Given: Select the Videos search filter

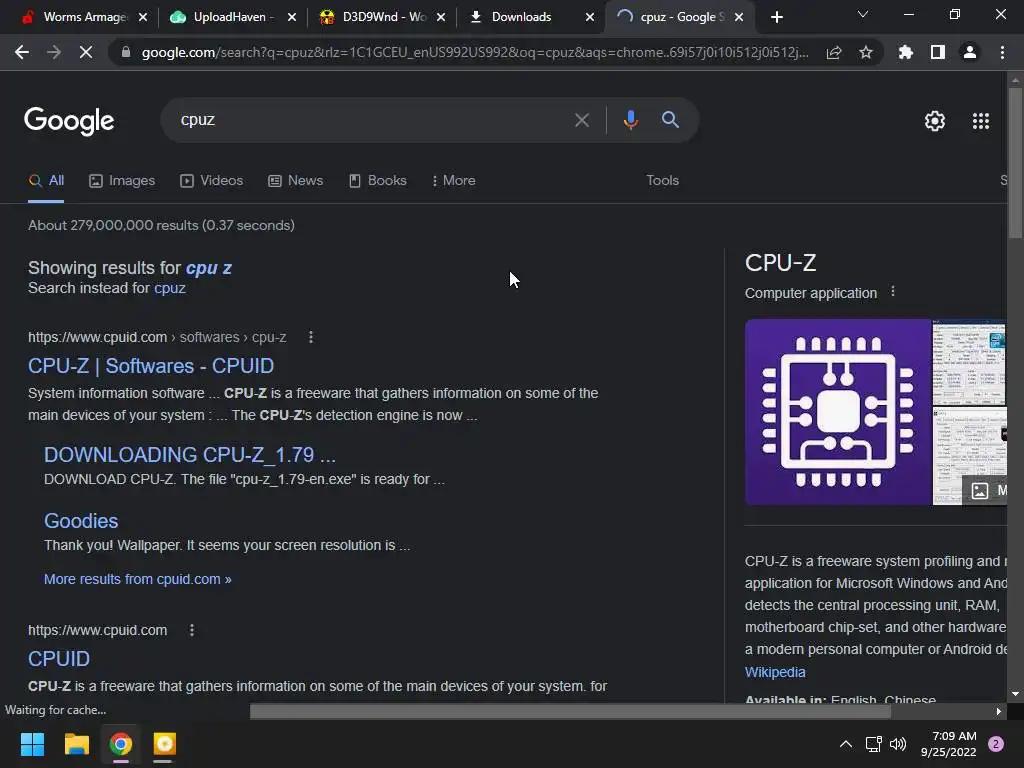Looking at the screenshot, I should tap(212, 181).
